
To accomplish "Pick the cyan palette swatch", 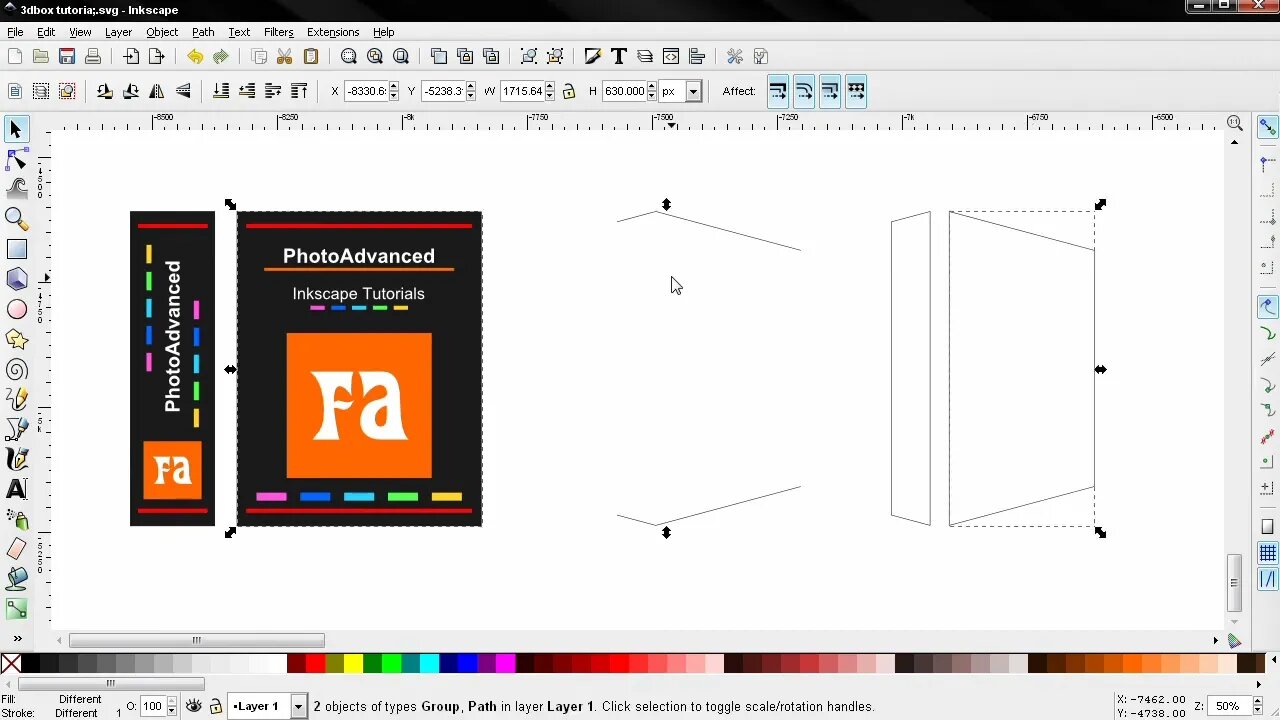I will point(429,663).
